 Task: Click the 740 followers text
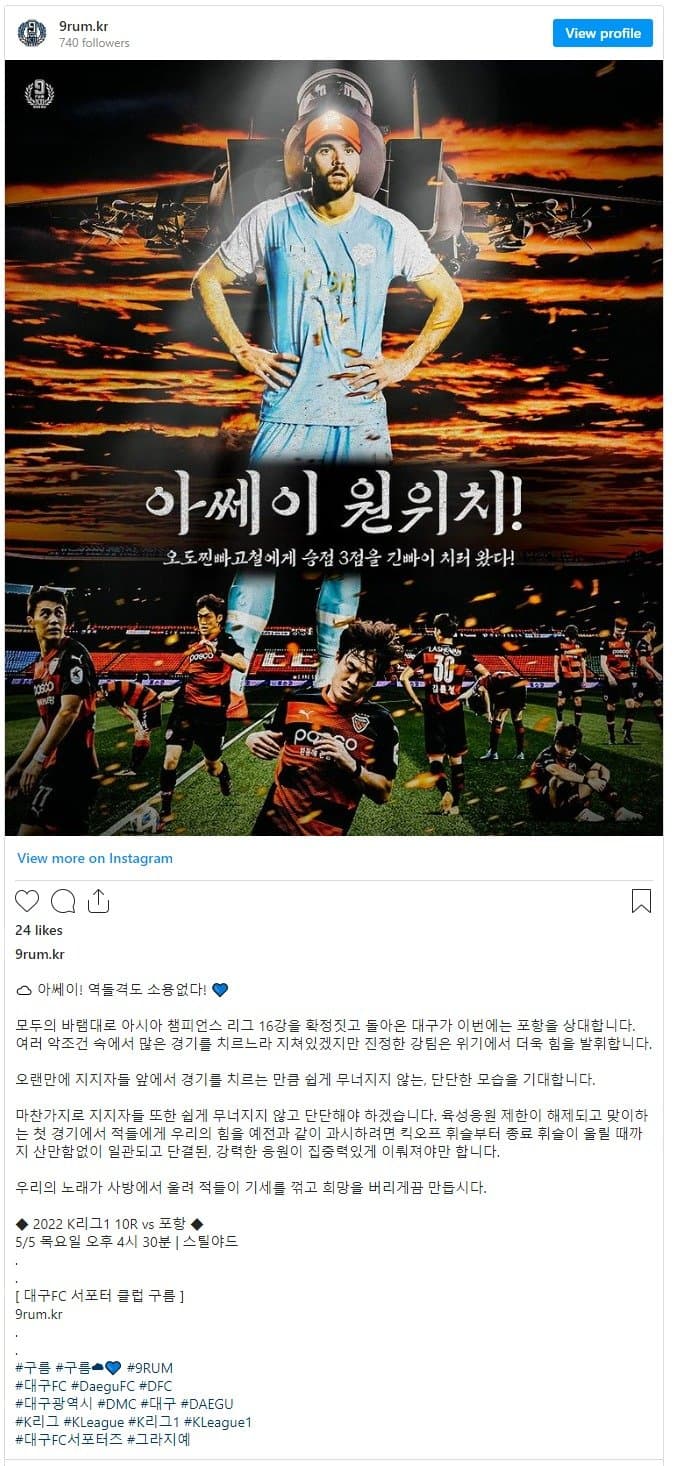click(x=94, y=43)
